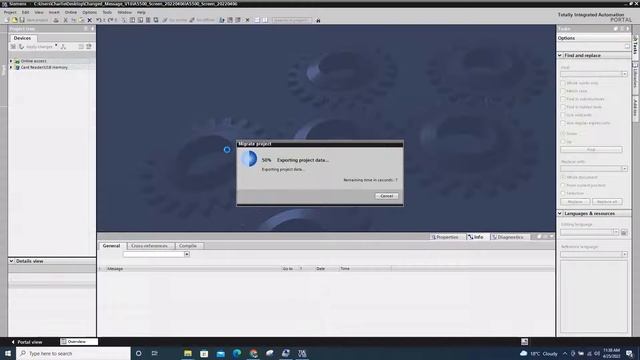Open the Project menu
640x360 pixels.
coord(10,12)
